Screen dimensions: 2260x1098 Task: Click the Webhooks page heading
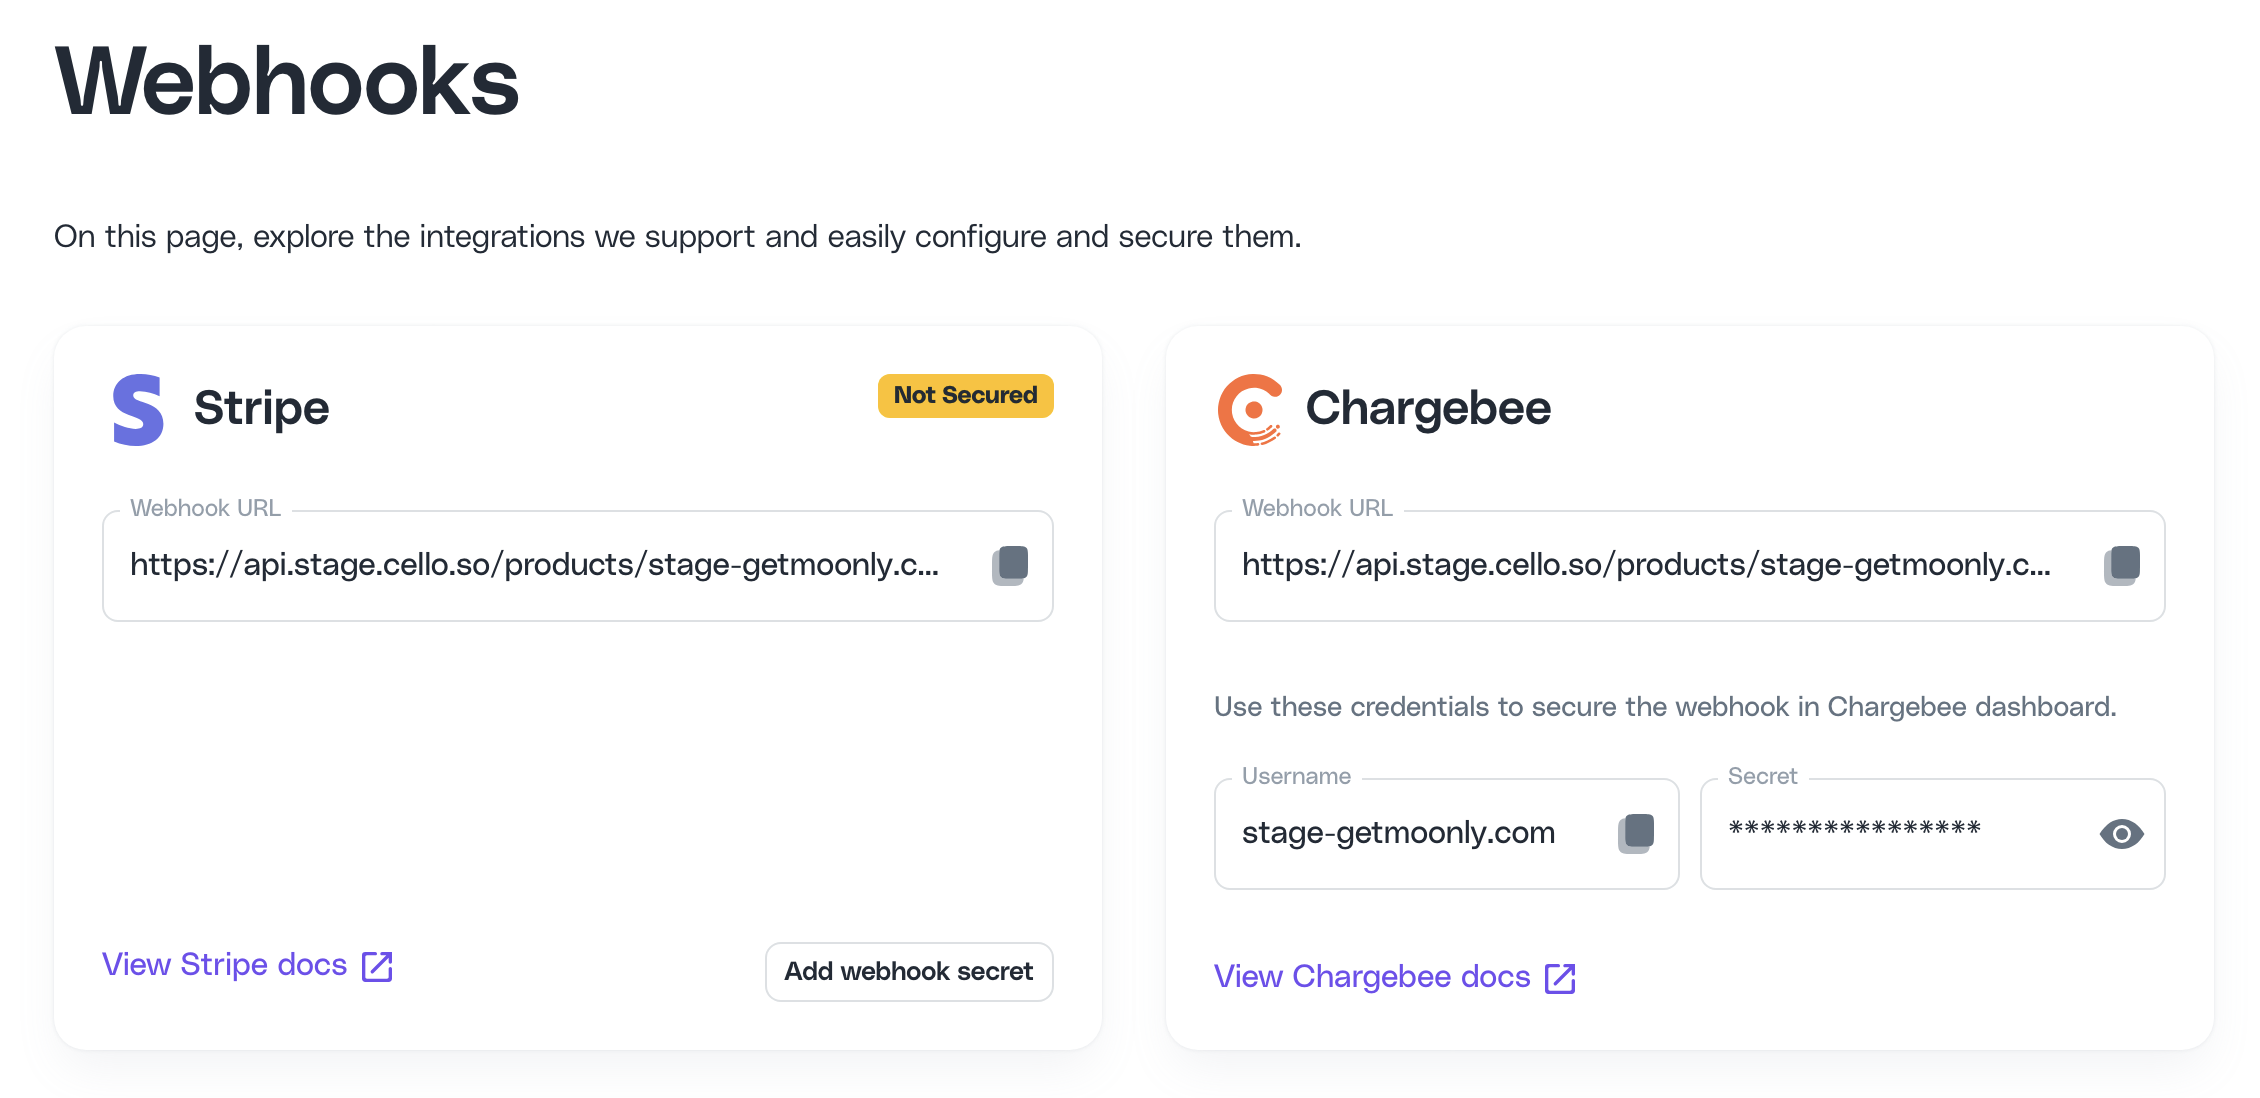tap(287, 82)
